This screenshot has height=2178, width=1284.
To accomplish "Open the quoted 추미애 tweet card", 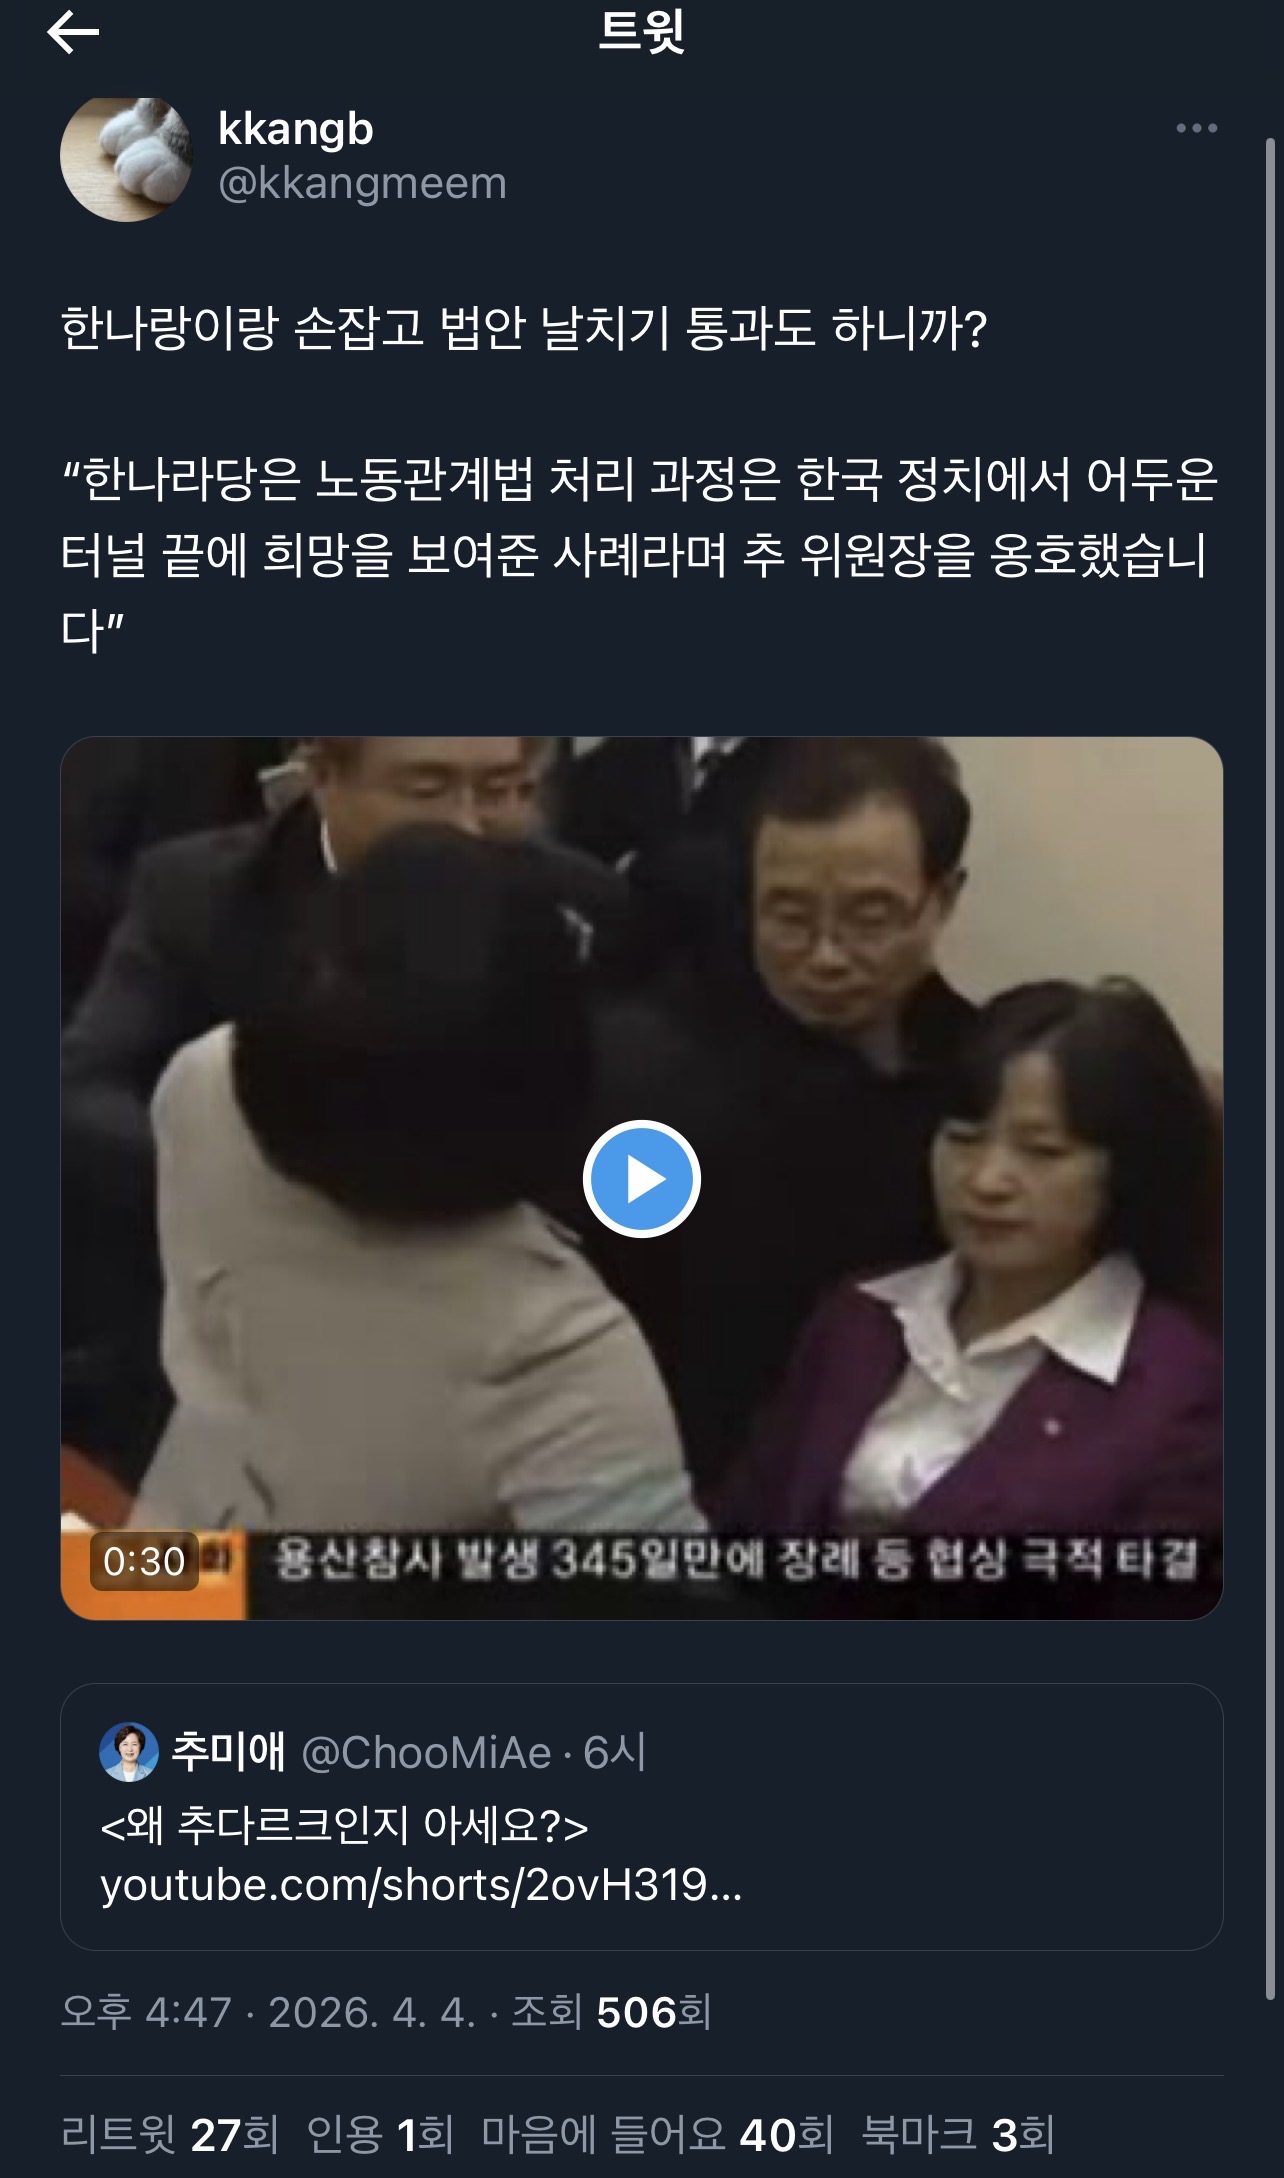I will click(x=642, y=1817).
